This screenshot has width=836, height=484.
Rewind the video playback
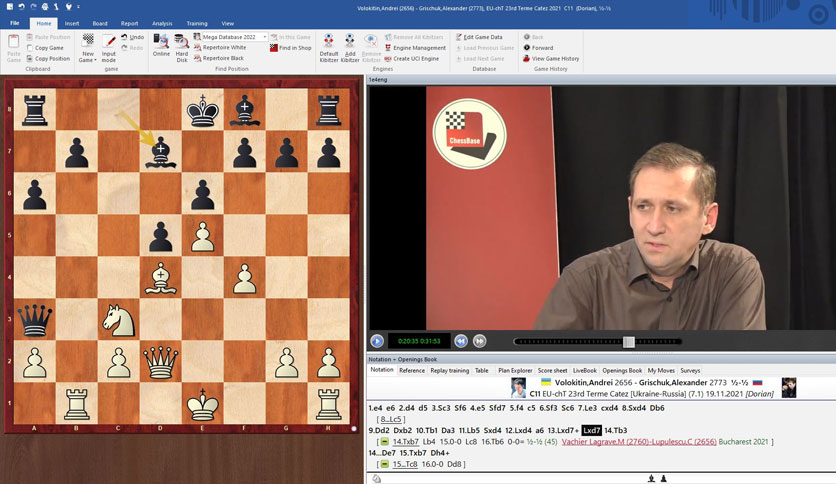(461, 341)
